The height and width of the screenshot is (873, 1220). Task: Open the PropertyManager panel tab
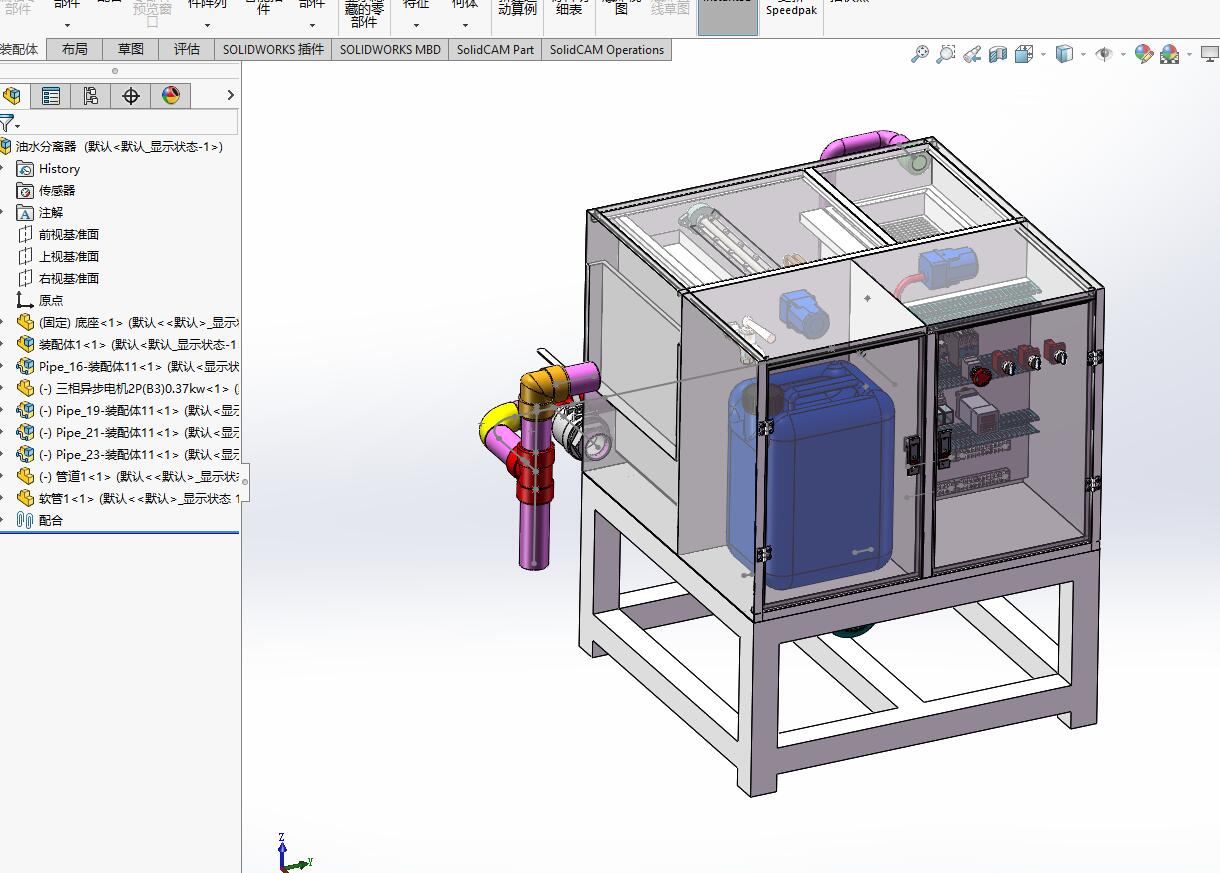click(x=51, y=96)
